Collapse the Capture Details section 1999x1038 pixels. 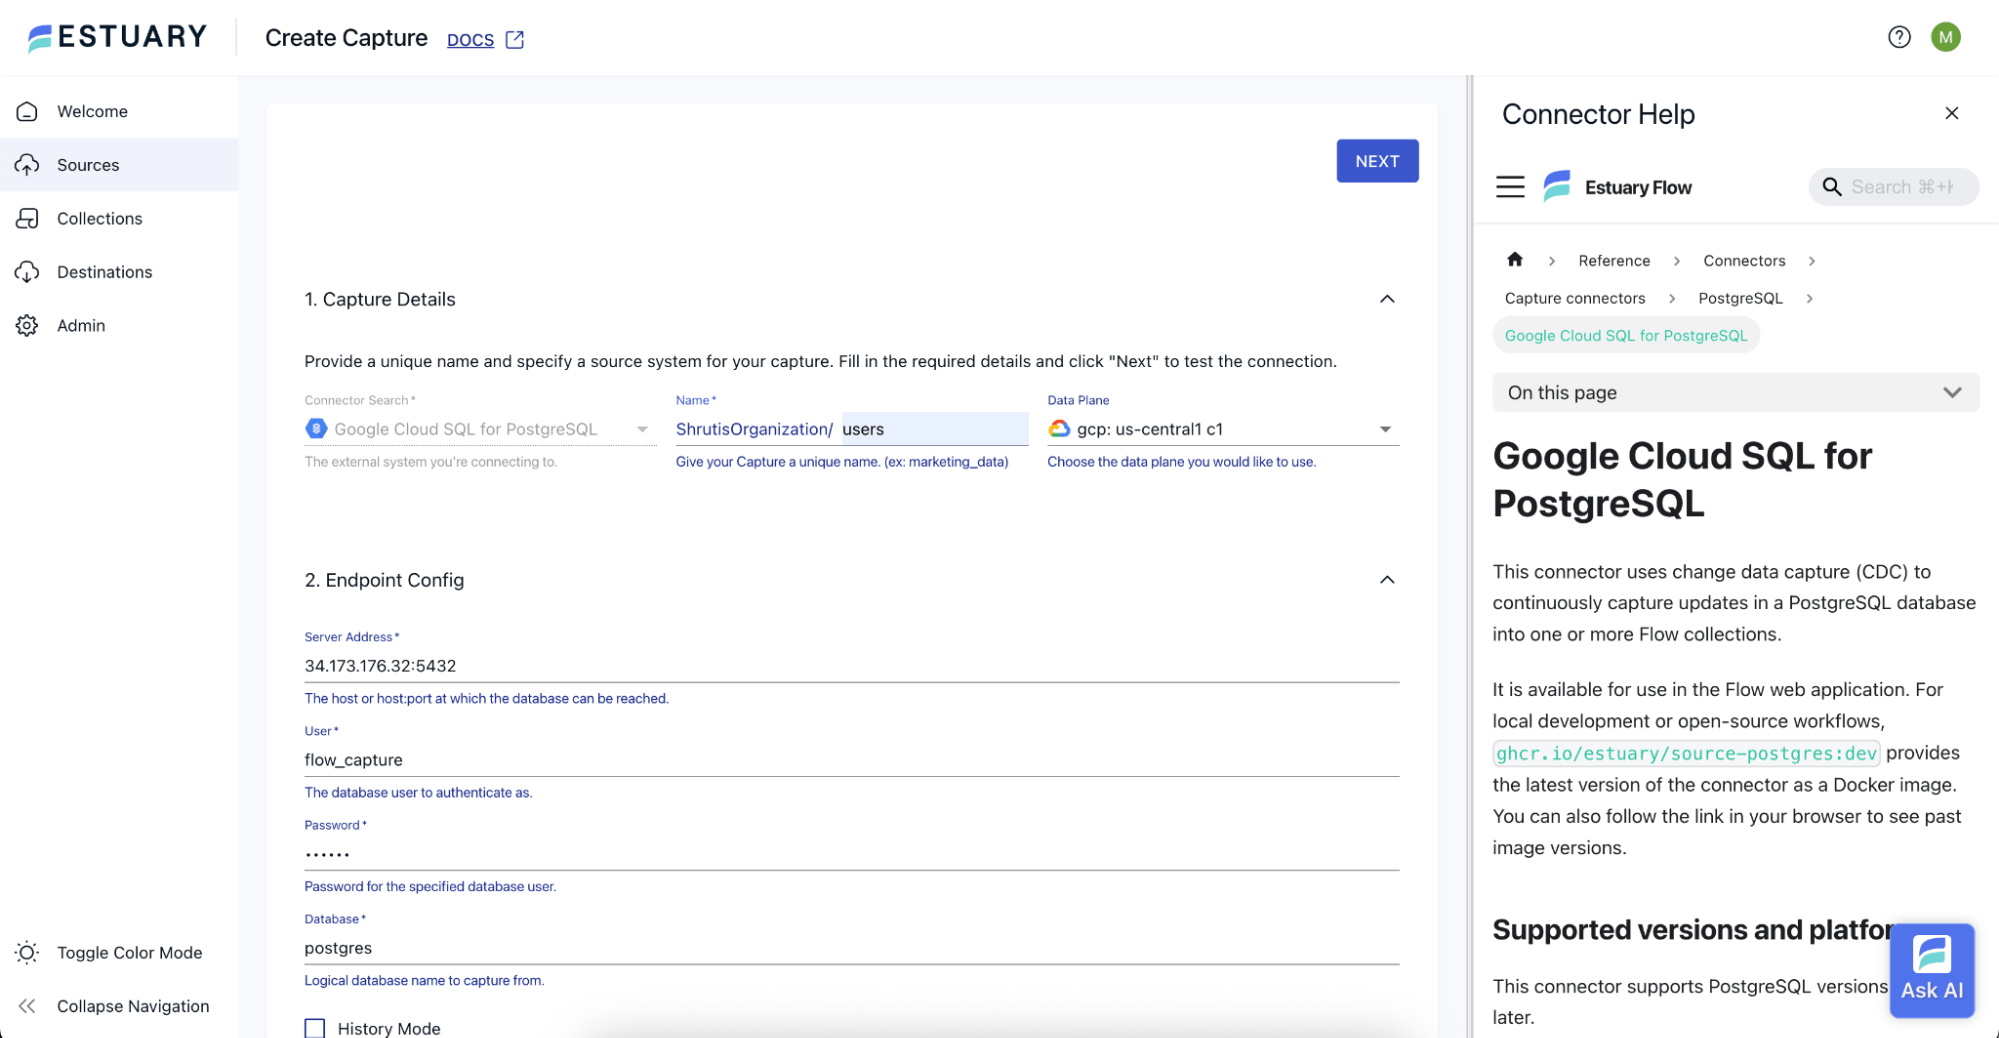1387,299
